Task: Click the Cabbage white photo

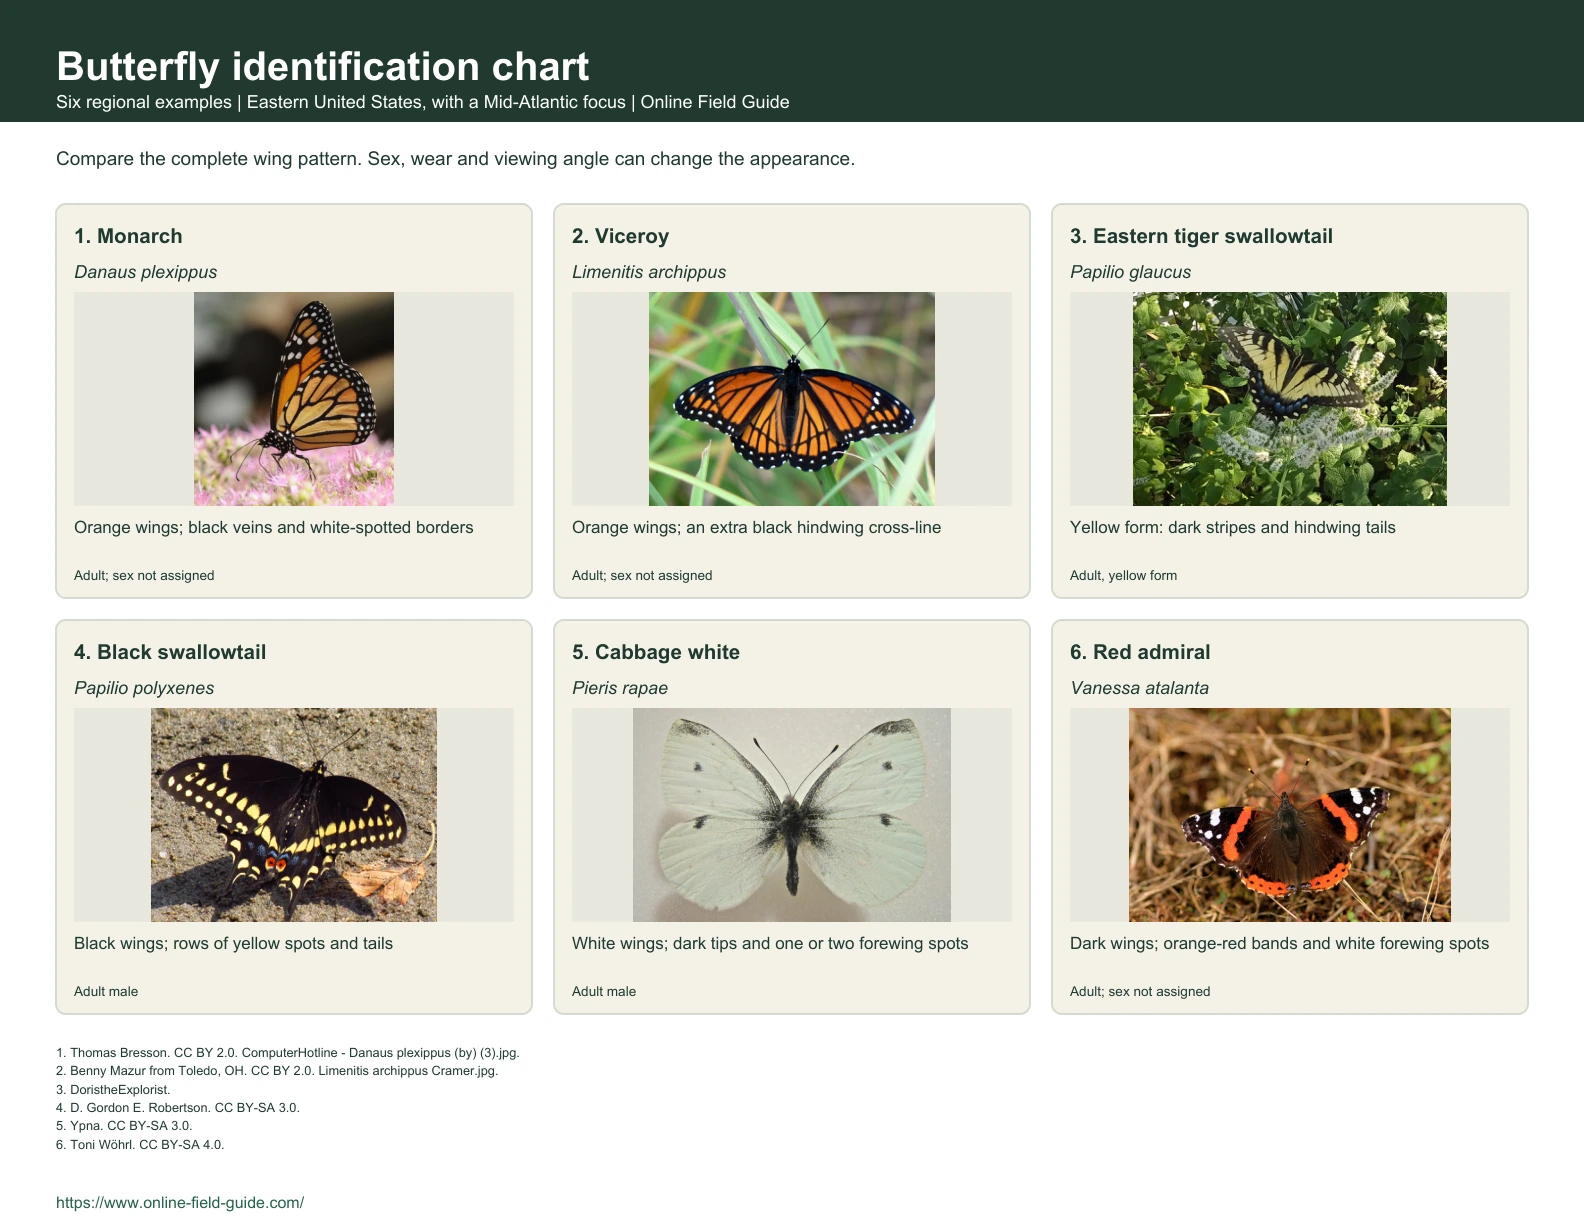Action: (792, 815)
